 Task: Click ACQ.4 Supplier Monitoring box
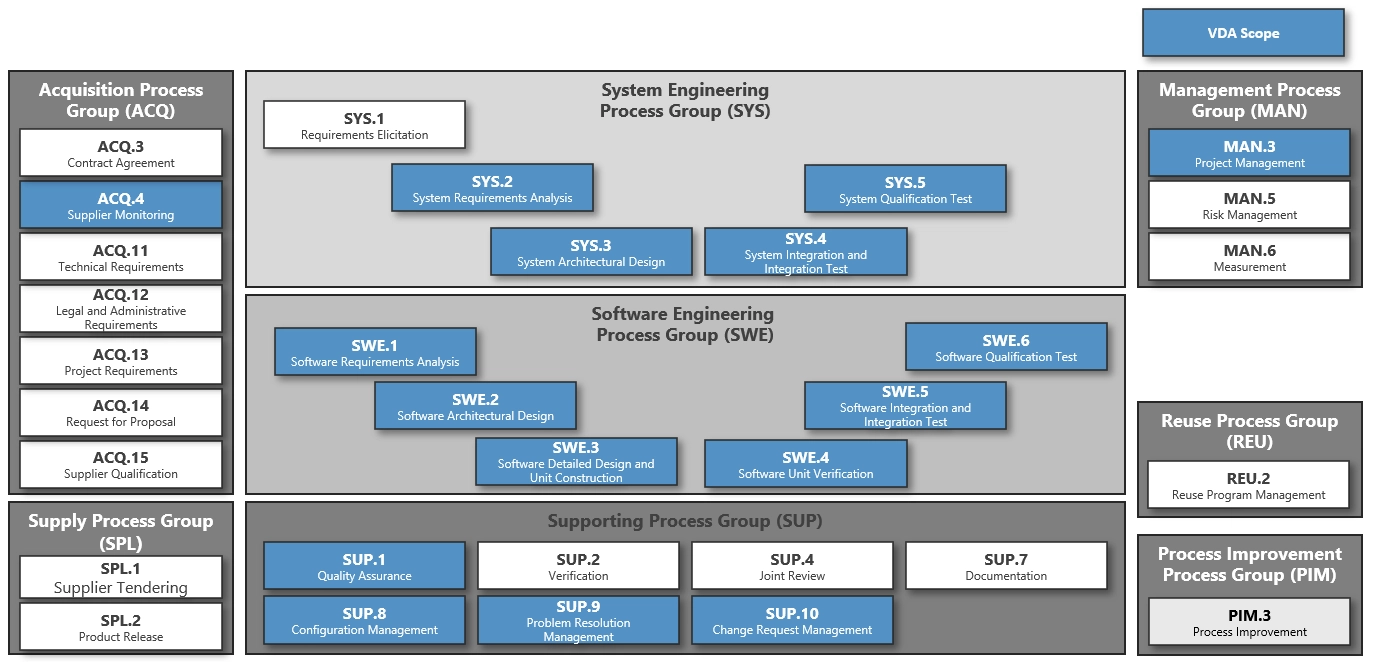tap(121, 205)
